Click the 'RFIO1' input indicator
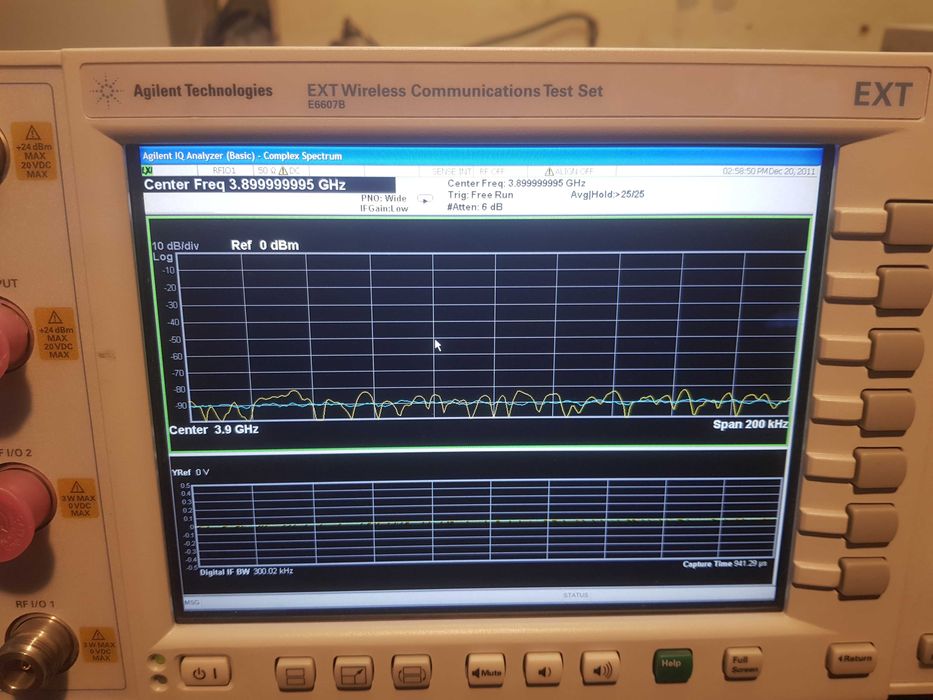The height and width of the screenshot is (700, 933). (224, 170)
